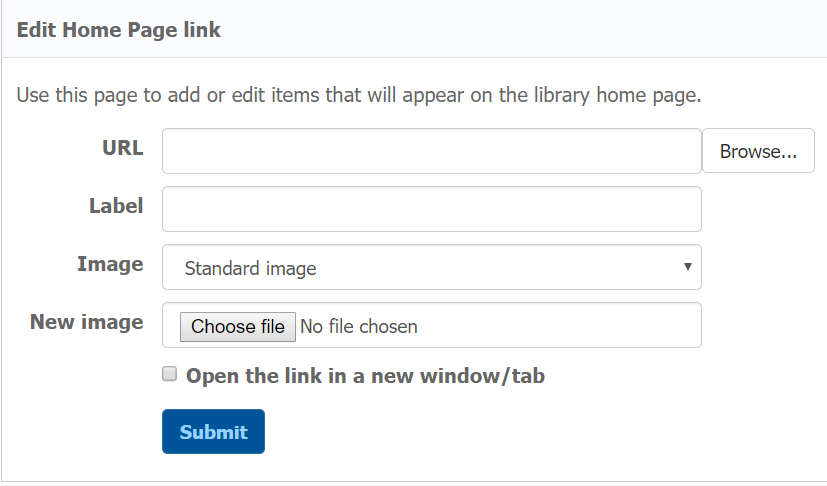827x486 pixels.
Task: Enable the open in new window/tab checkbox
Action: click(170, 375)
